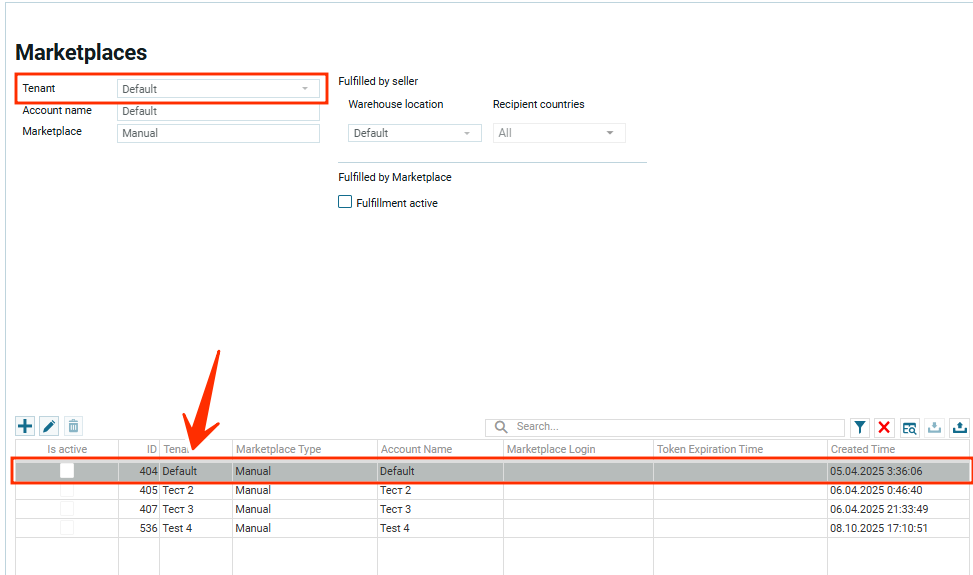The image size is (973, 575).
Task: Click the rightmost dark export icon
Action: pos(959,428)
